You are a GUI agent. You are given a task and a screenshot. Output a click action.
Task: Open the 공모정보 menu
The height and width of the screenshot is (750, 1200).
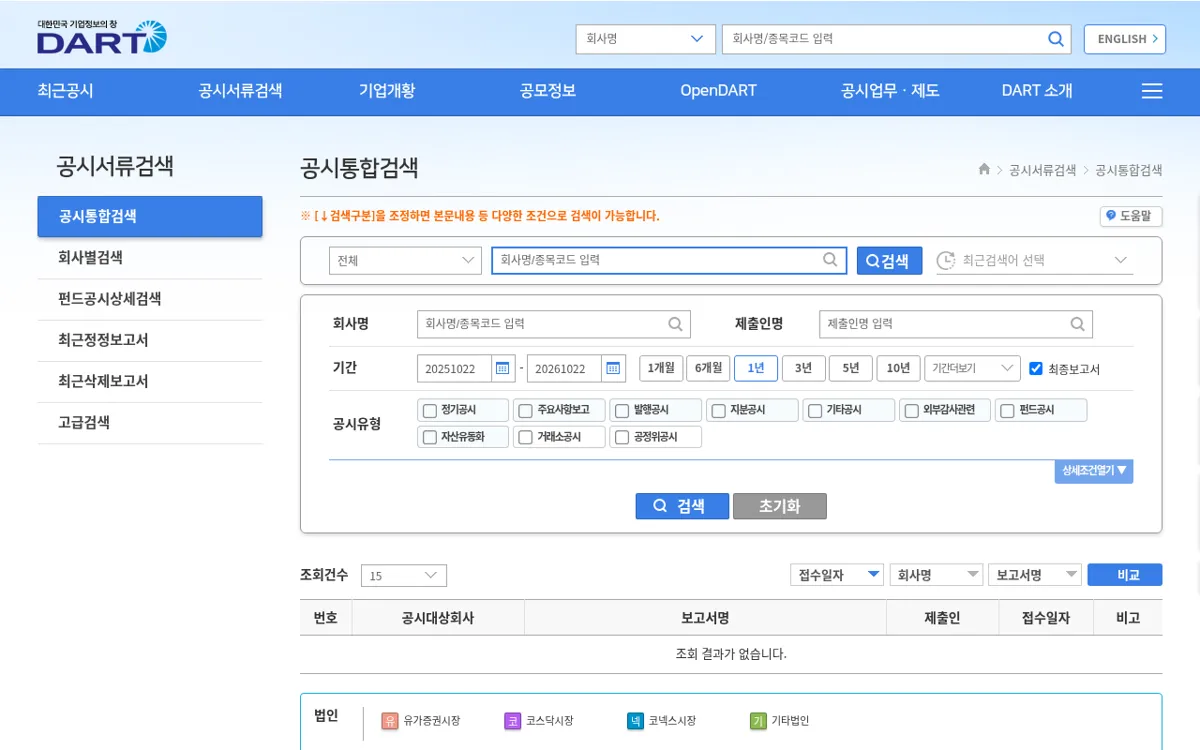pos(548,91)
